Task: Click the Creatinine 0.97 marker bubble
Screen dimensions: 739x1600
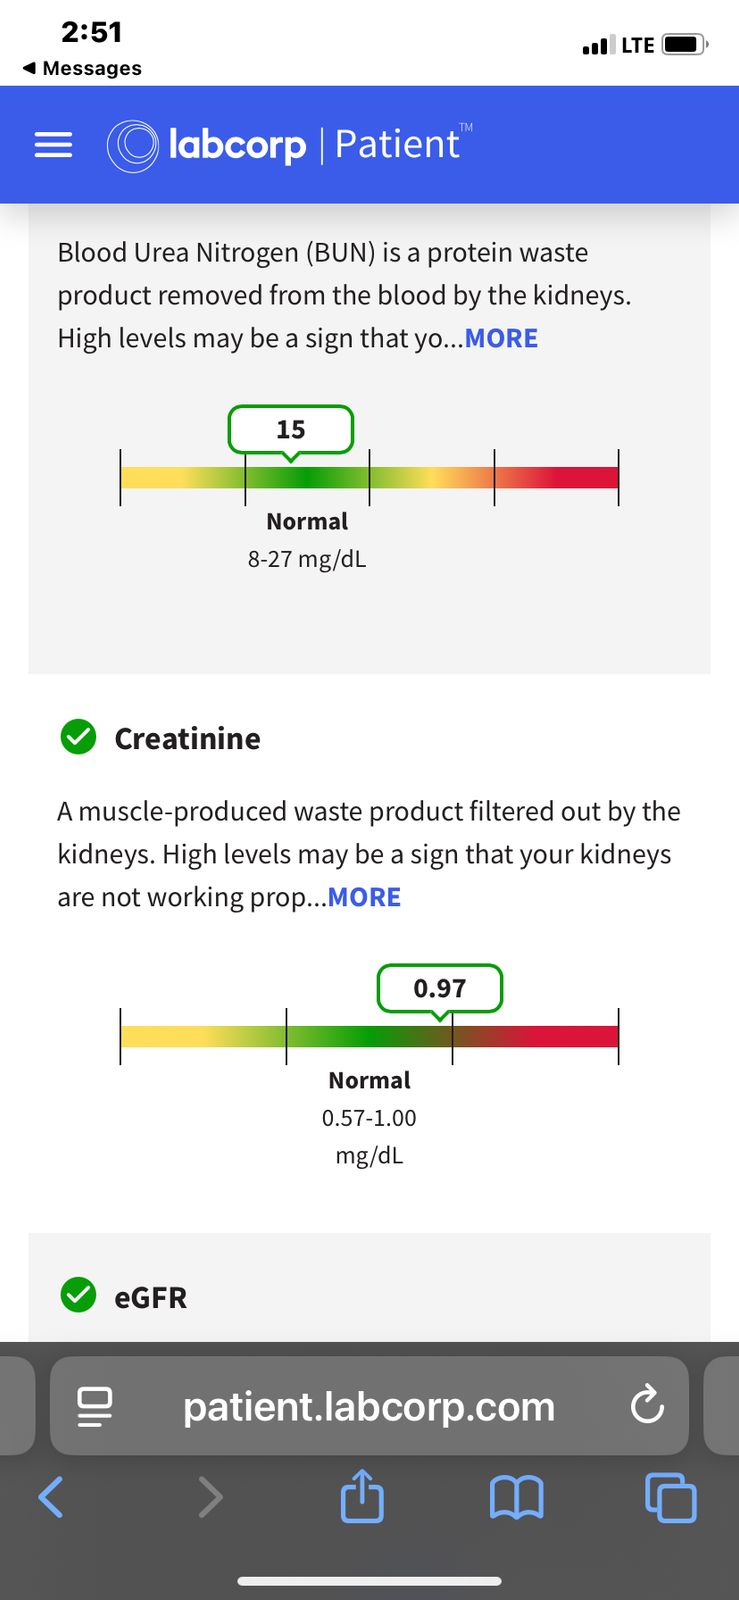Action: tap(439, 988)
